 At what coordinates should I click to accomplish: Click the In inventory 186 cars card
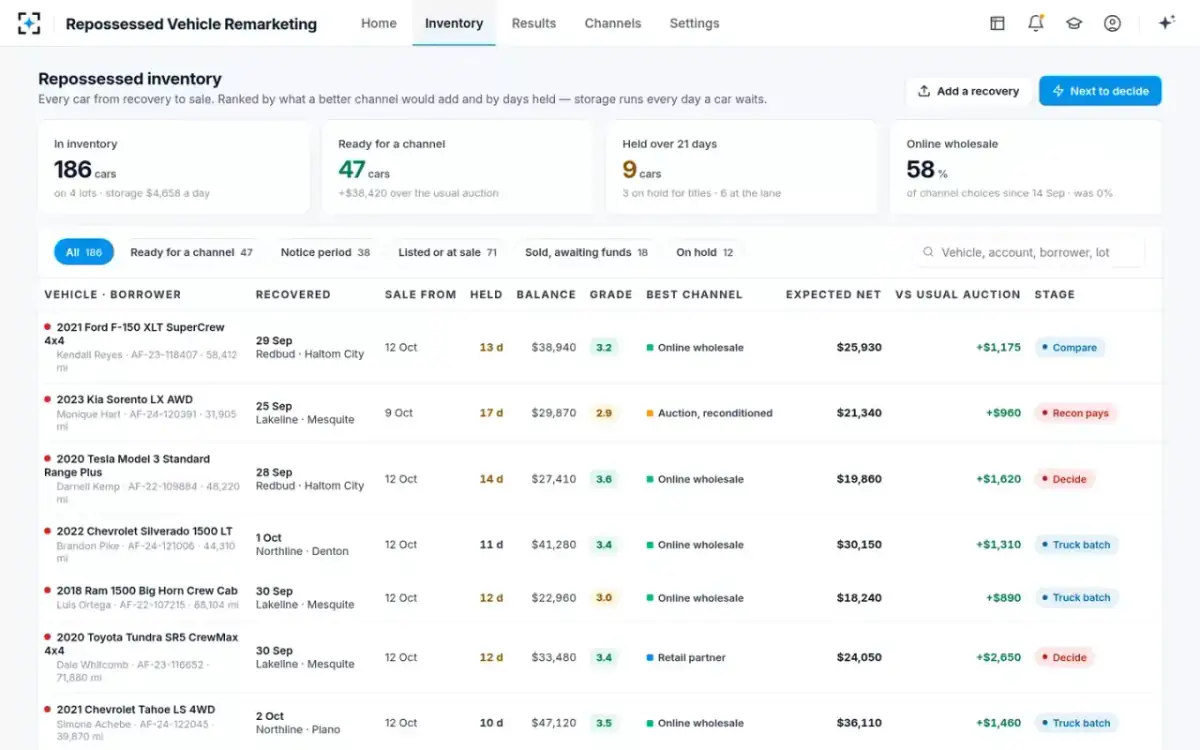coord(174,167)
